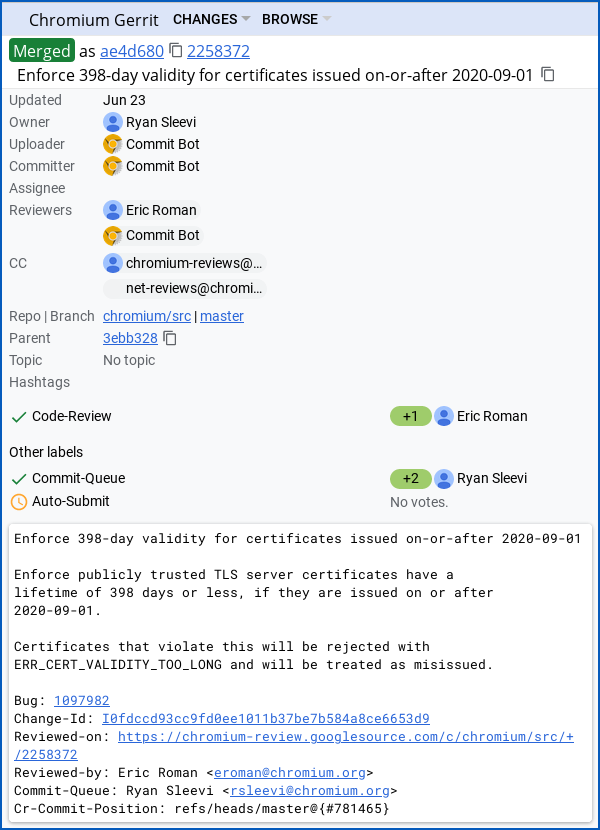Click the +2 Commit-Queue vote chip

(410, 478)
